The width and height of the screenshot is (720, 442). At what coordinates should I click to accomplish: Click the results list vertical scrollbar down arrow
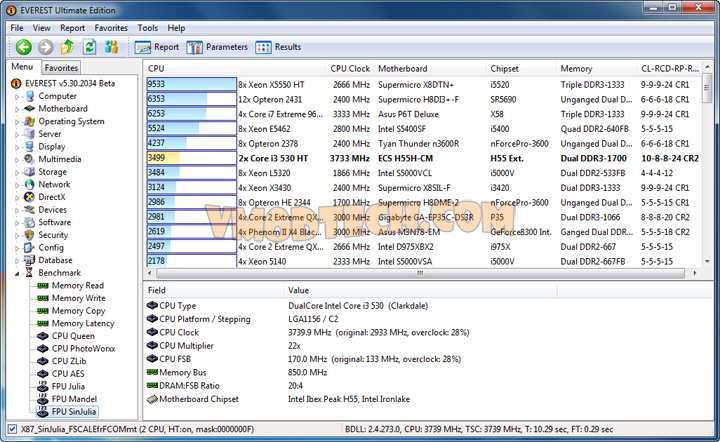click(707, 261)
